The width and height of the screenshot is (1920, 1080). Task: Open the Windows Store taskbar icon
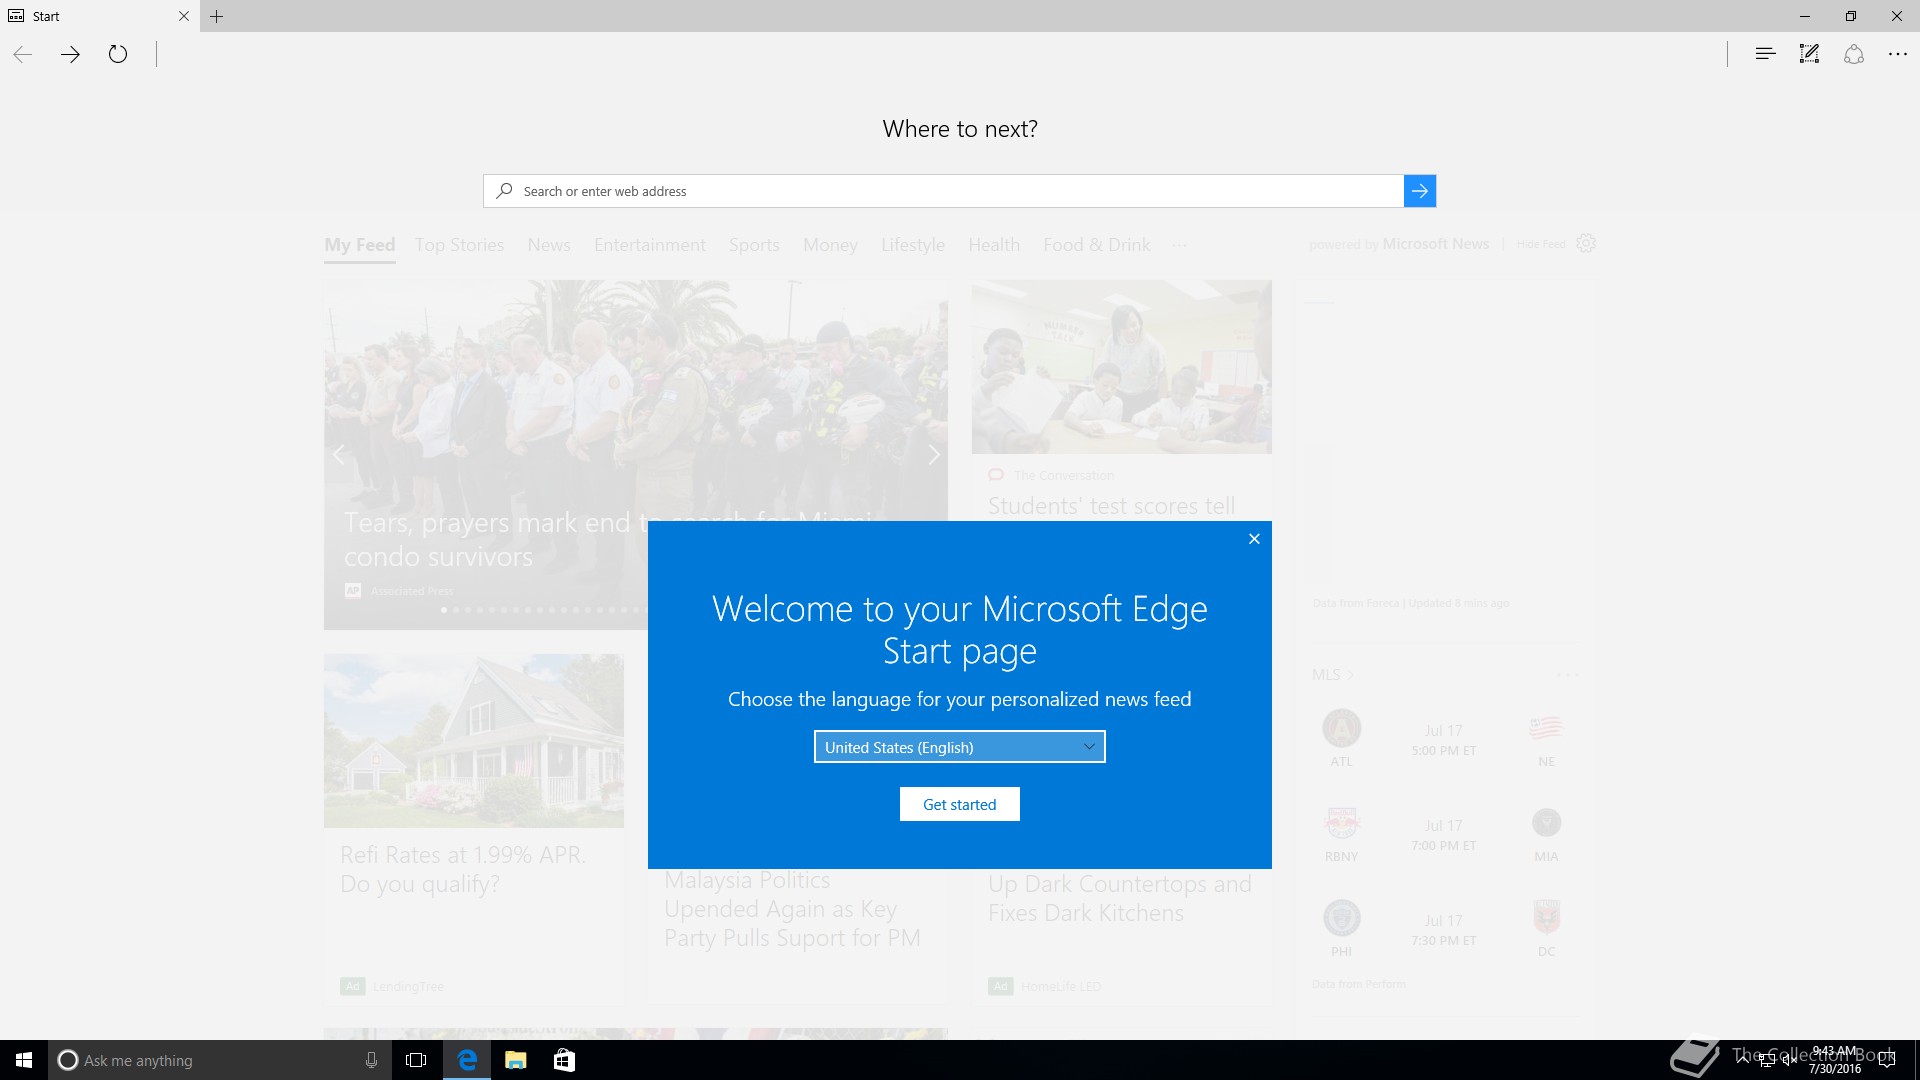(564, 1060)
